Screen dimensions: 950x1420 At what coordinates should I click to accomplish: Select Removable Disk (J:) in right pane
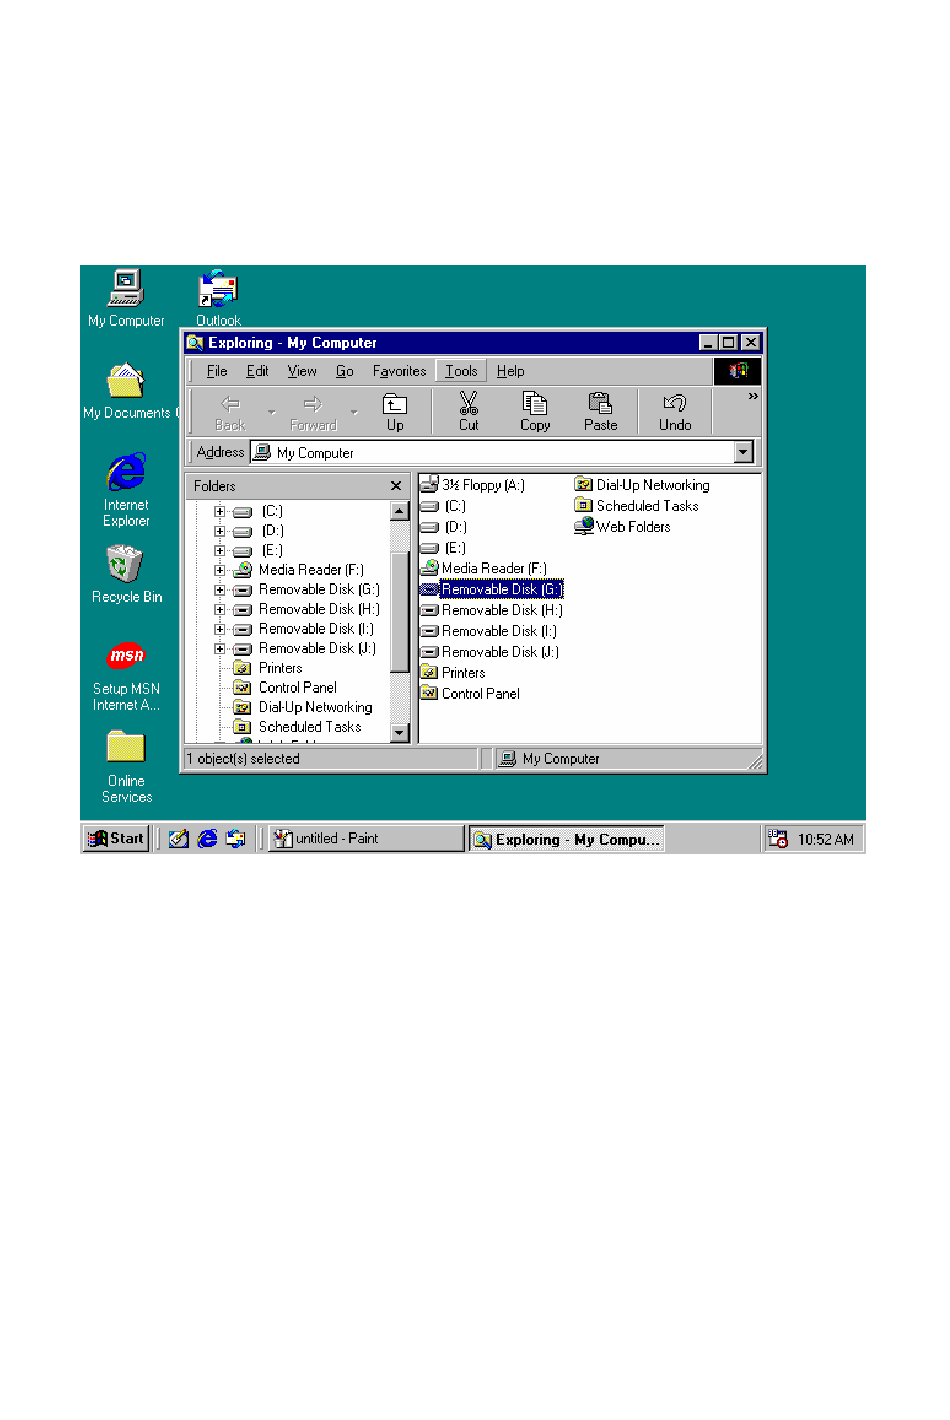pyautogui.click(x=490, y=652)
